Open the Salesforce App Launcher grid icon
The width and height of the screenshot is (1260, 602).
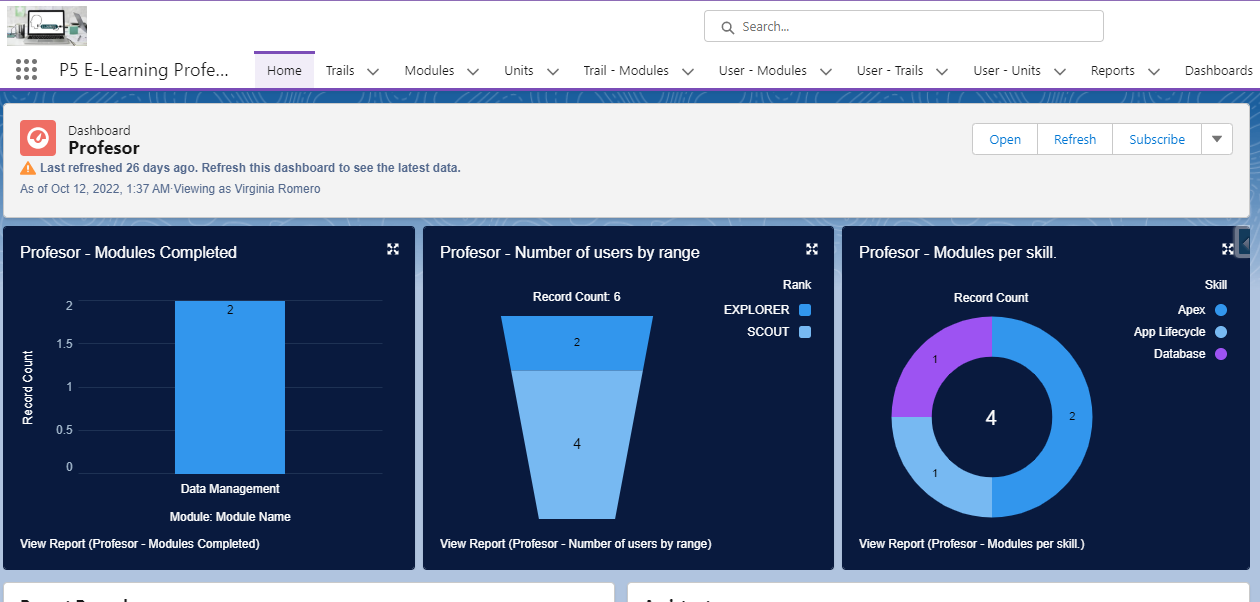point(26,68)
